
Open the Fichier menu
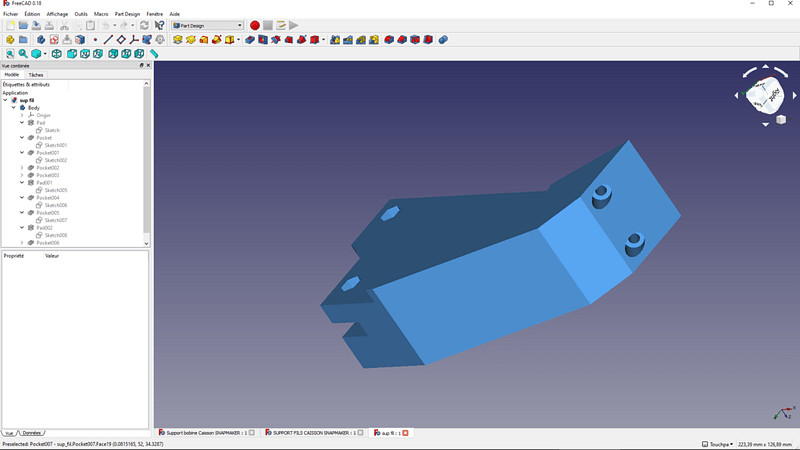10,14
